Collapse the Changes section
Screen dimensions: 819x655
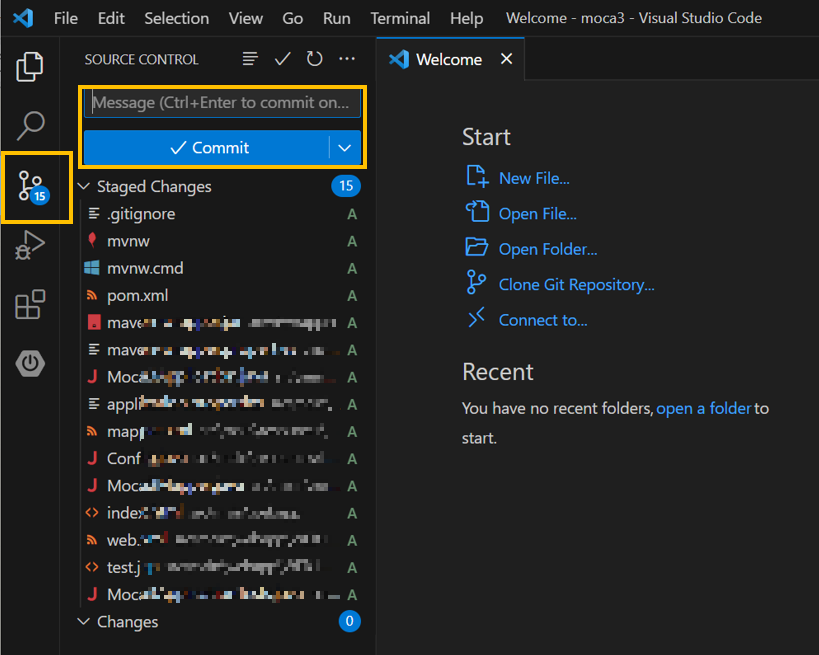(84, 621)
